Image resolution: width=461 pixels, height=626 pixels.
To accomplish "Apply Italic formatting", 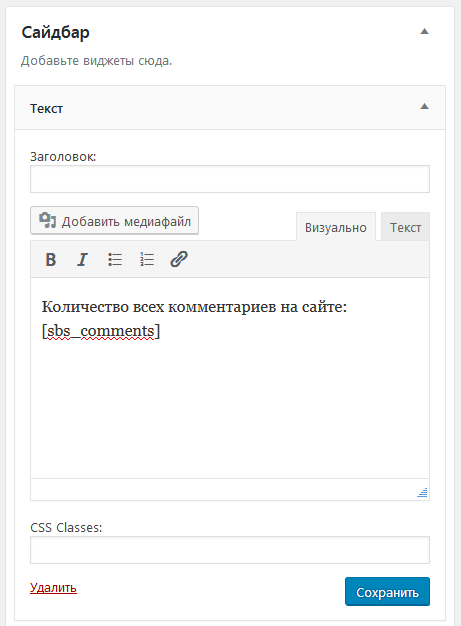I will point(82,260).
